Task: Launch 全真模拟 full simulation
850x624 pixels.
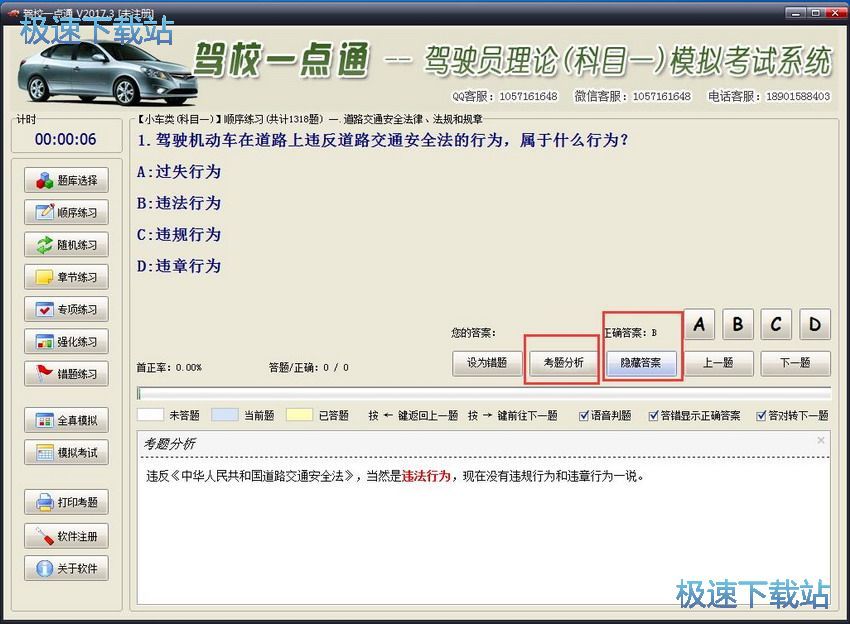Action: 66,420
